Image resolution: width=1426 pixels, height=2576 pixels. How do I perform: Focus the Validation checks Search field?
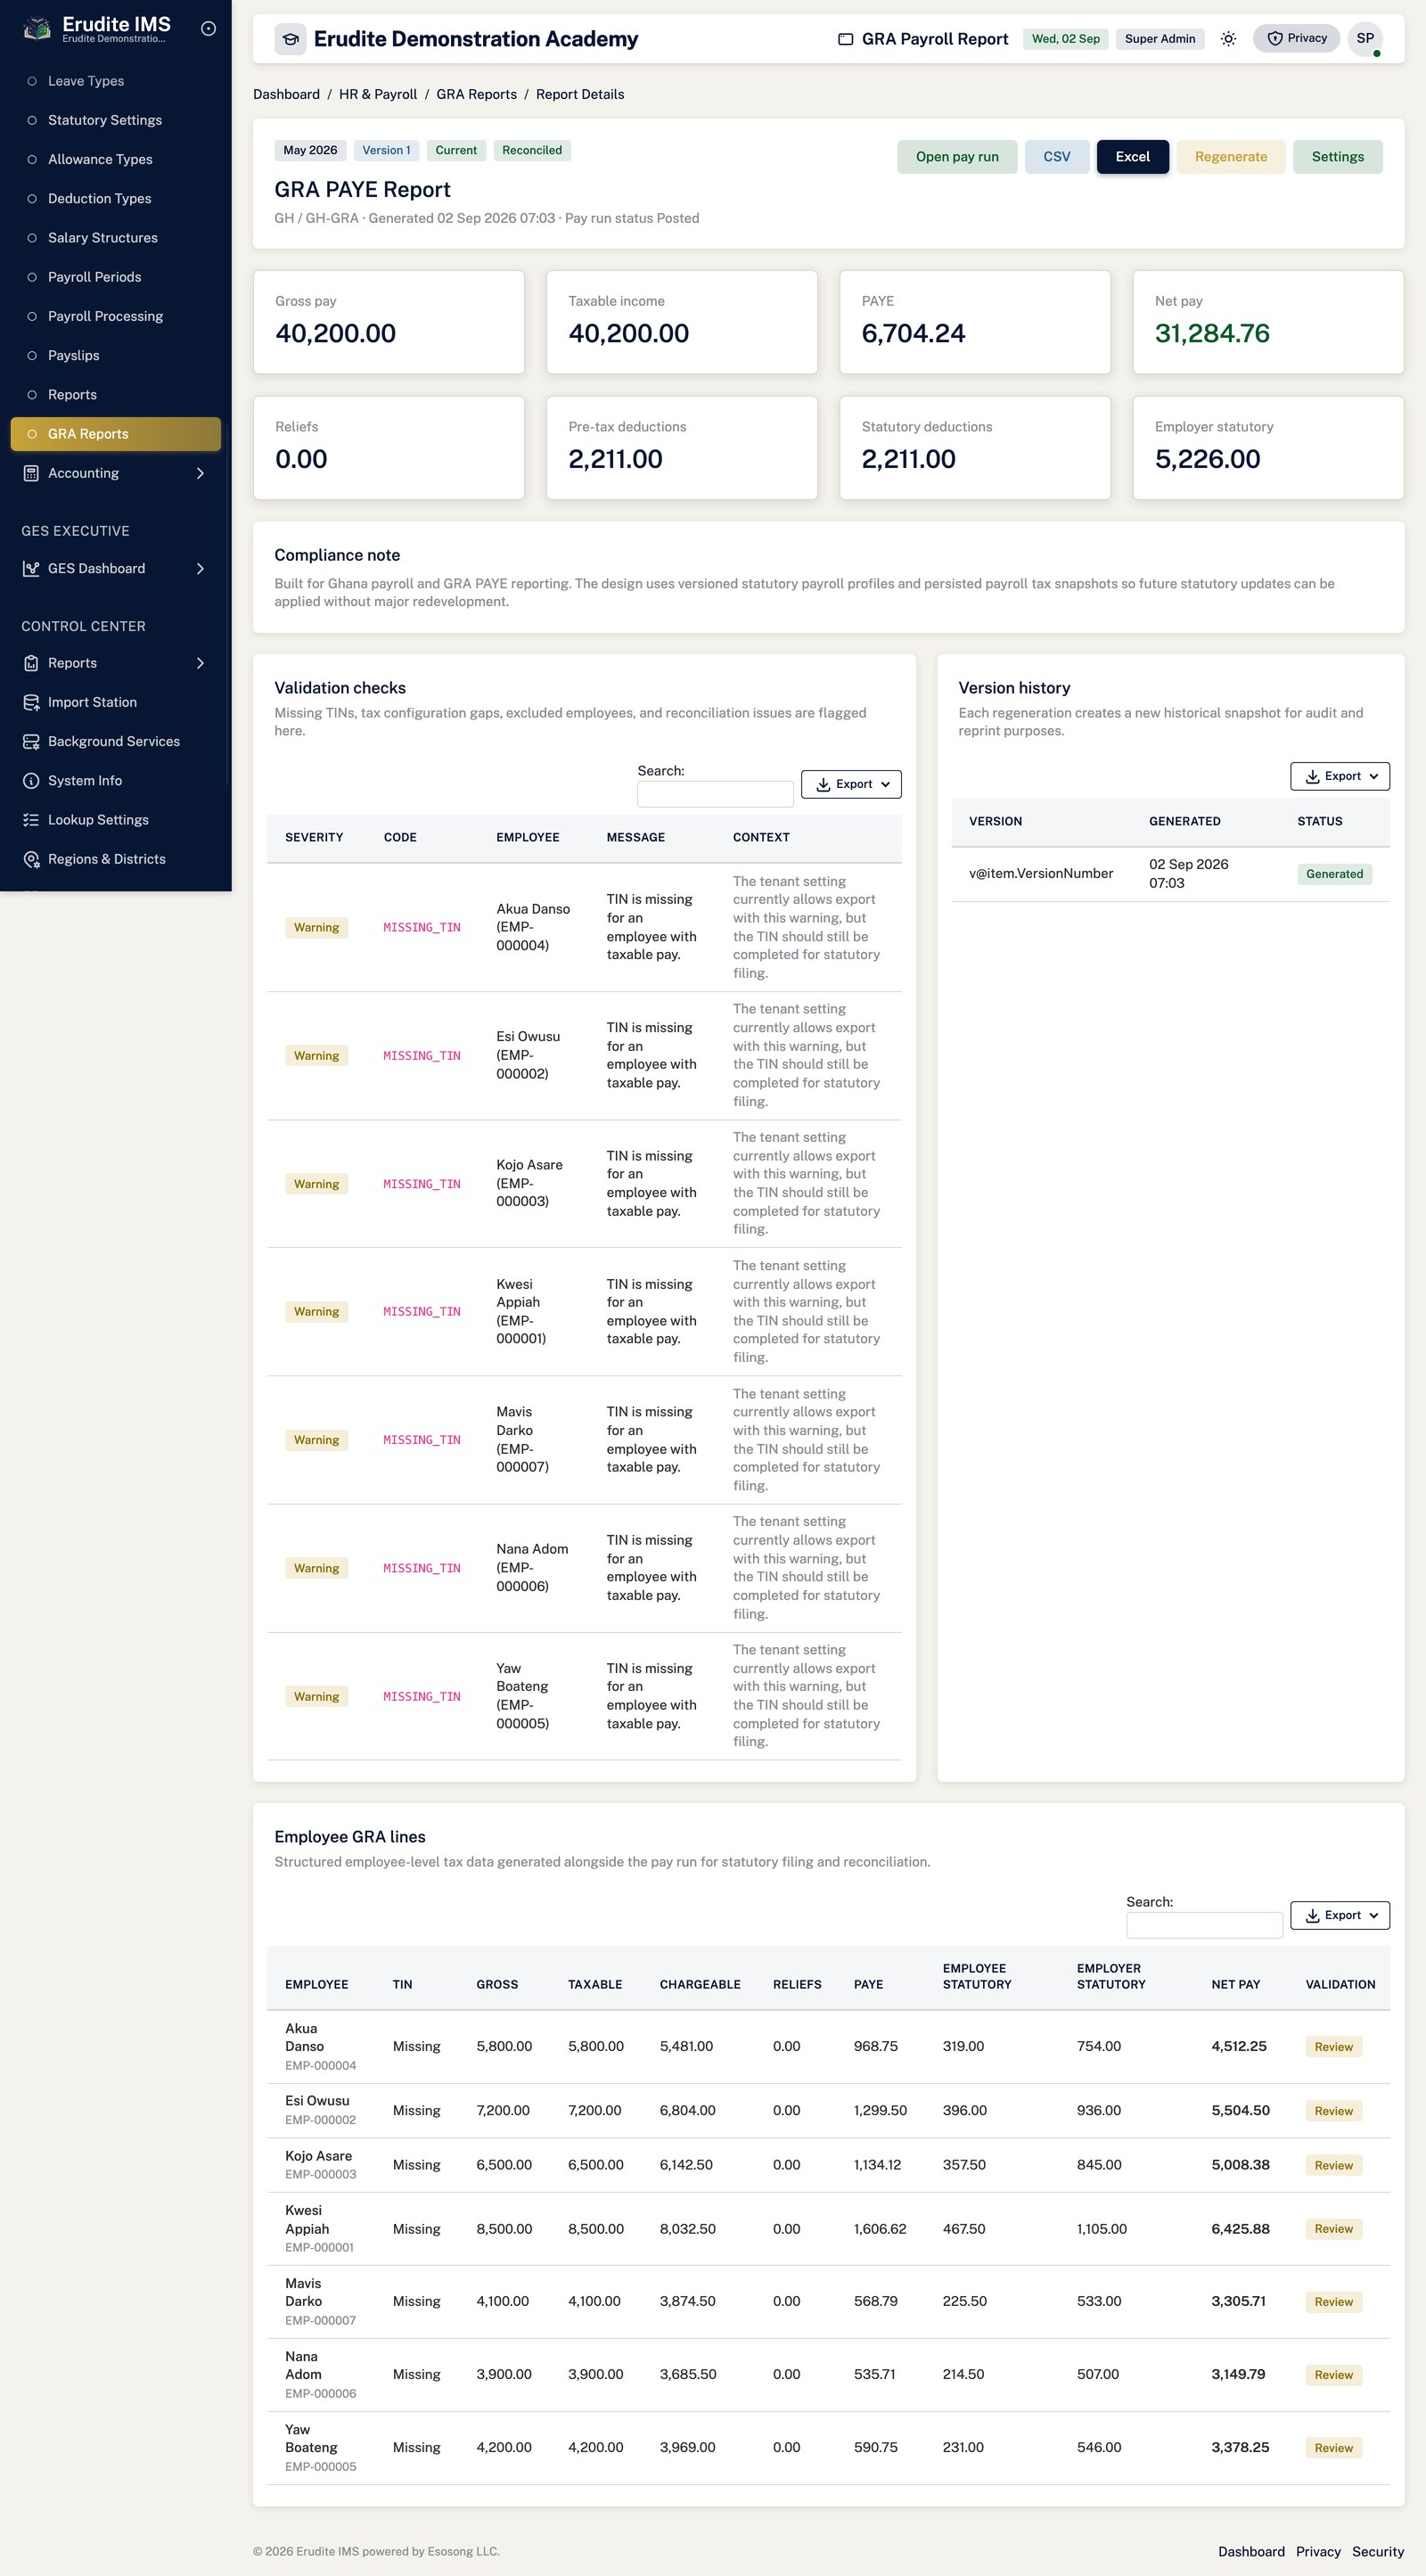715,794
